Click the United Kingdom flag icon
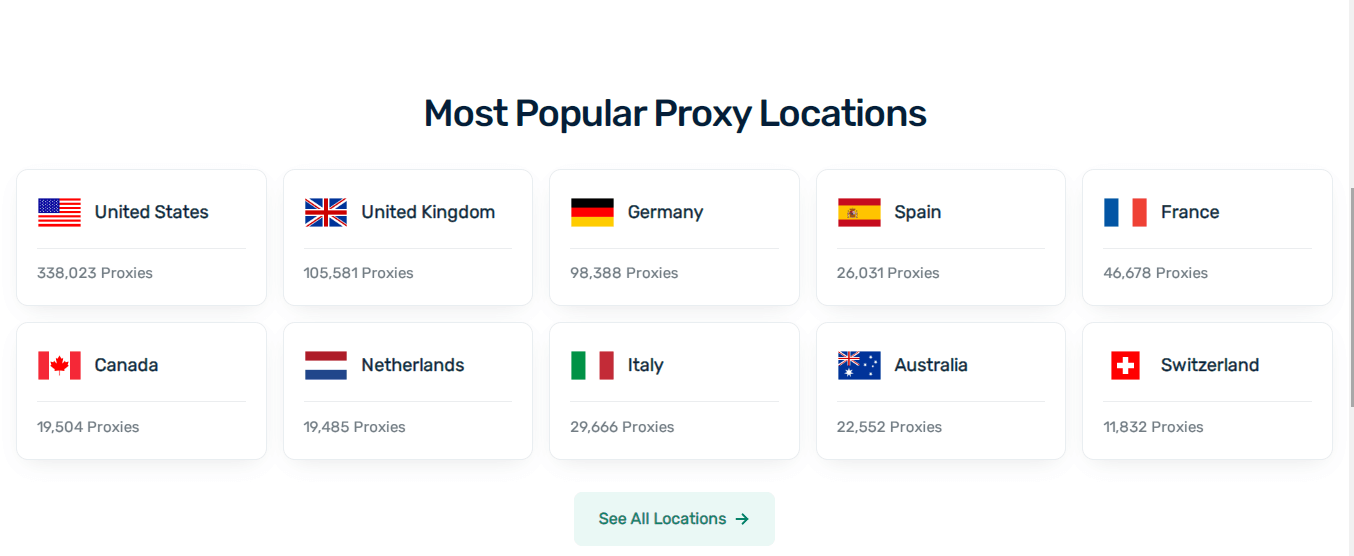Viewport: 1354px width, 556px height. point(326,212)
